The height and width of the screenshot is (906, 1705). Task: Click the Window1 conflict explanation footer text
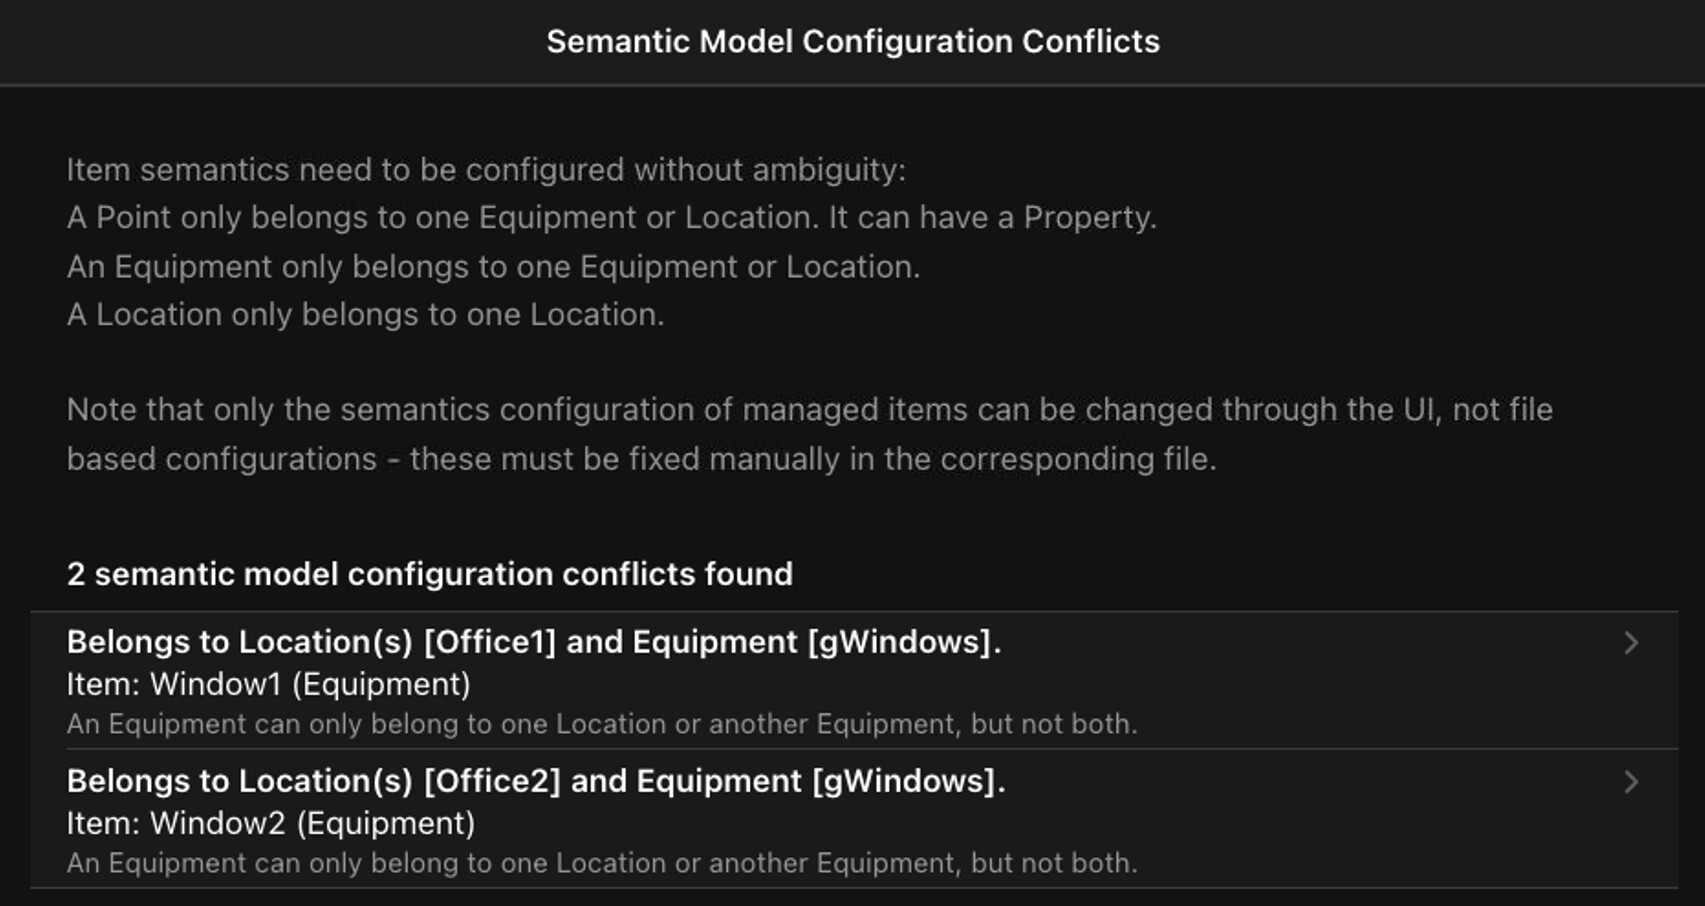click(x=601, y=724)
